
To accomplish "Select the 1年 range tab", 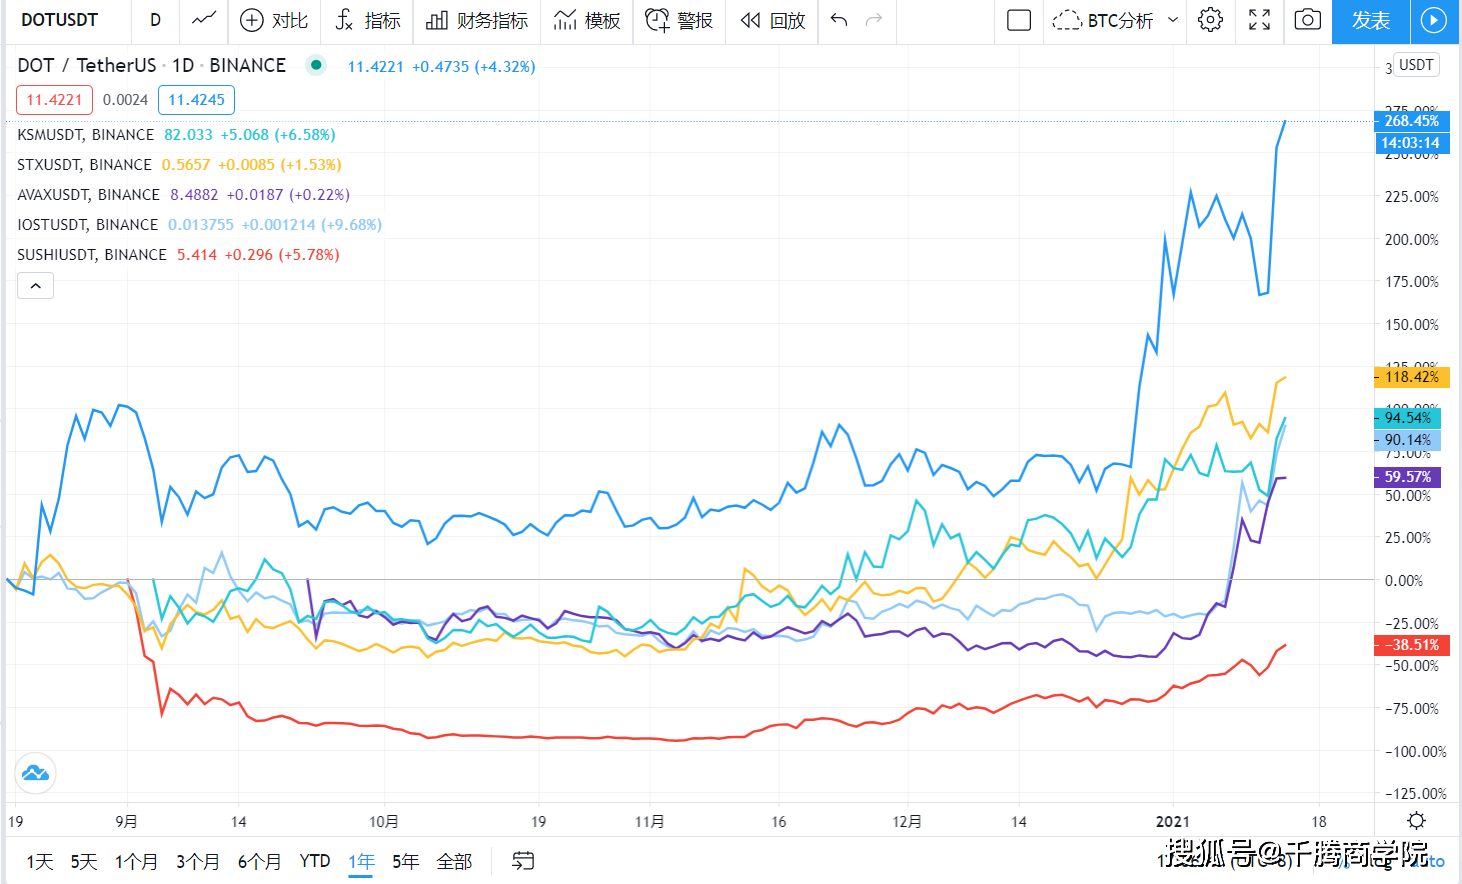I will [x=361, y=861].
